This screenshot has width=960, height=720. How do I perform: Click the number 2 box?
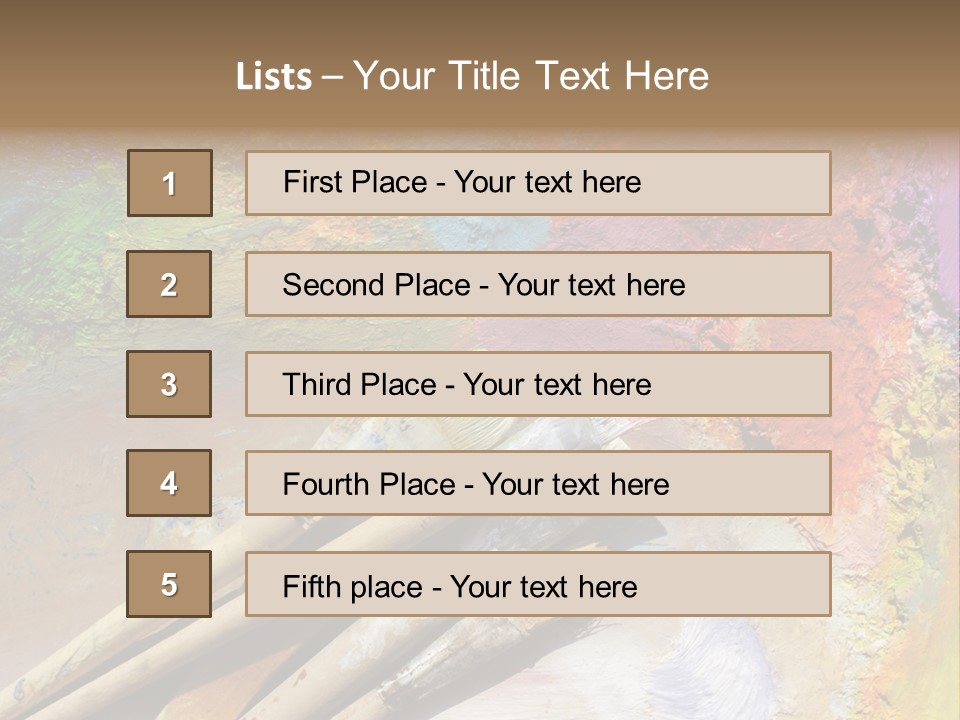(x=169, y=284)
